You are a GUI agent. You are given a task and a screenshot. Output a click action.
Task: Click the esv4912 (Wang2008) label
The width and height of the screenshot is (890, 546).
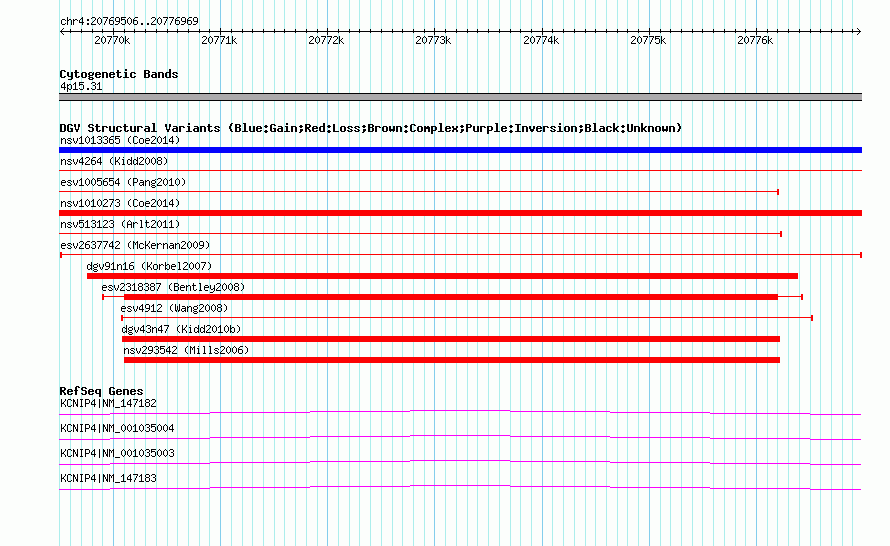pyautogui.click(x=174, y=308)
